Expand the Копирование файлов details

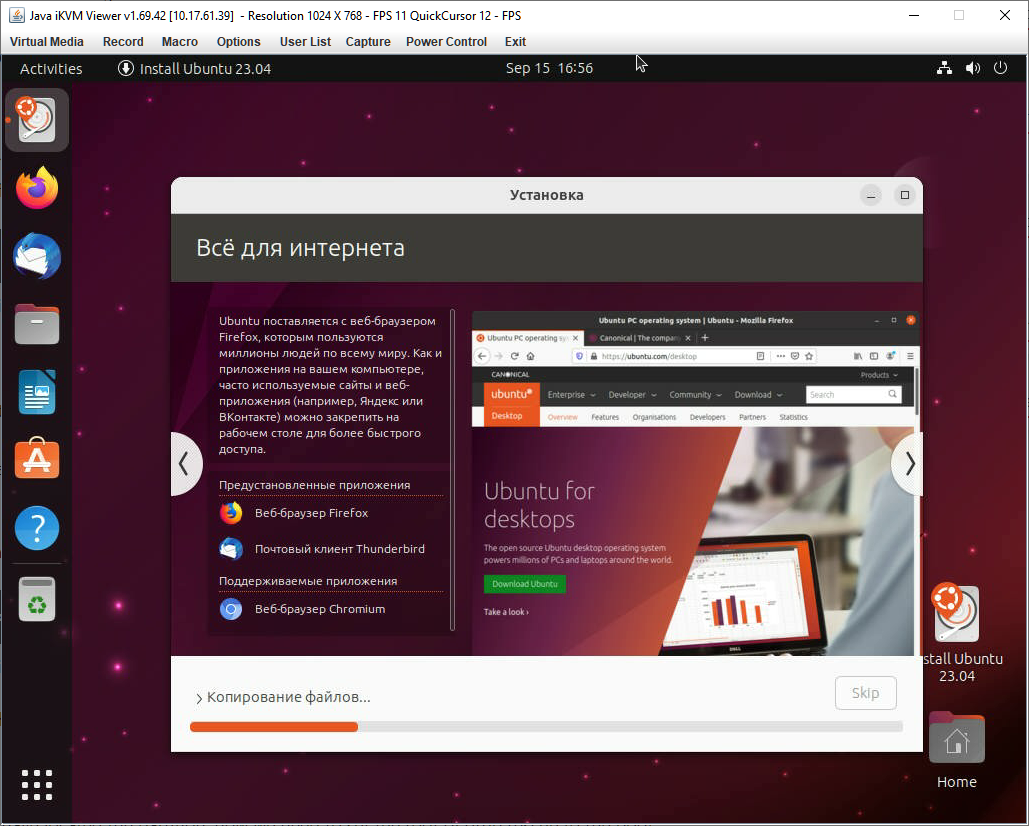click(x=283, y=697)
